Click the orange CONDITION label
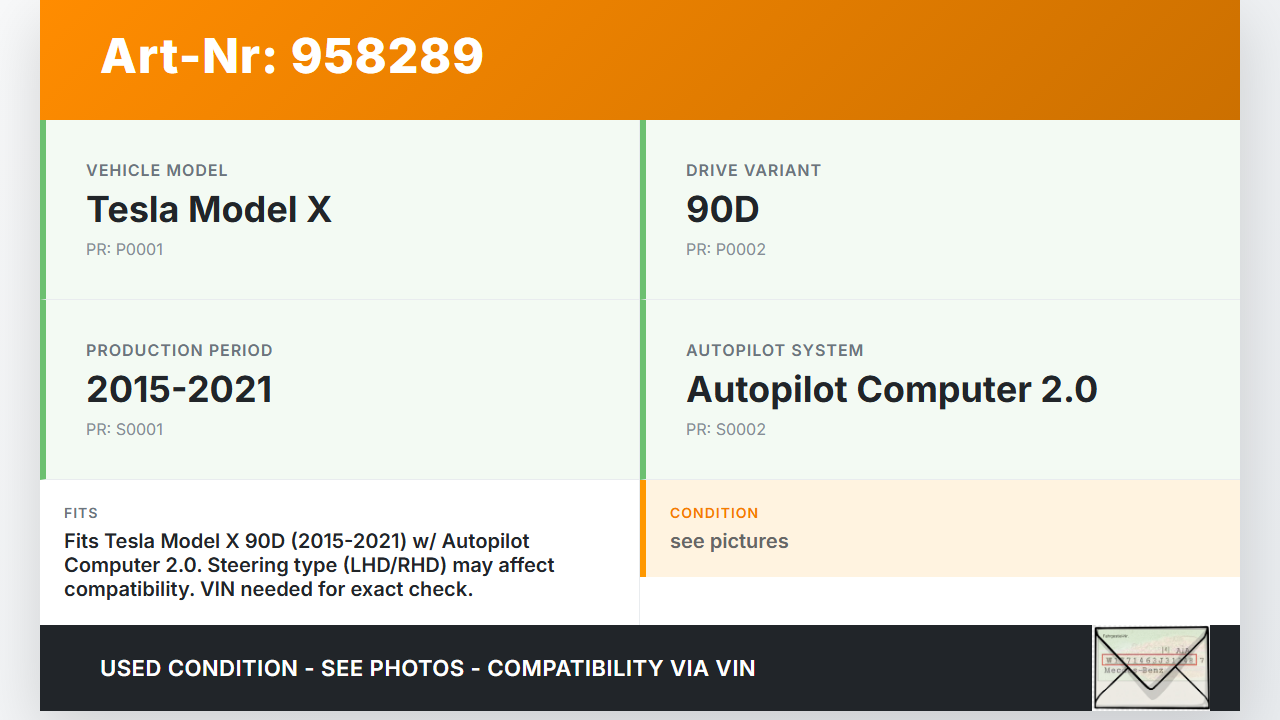Viewport: 1280px width, 720px height. pyautogui.click(x=714, y=513)
